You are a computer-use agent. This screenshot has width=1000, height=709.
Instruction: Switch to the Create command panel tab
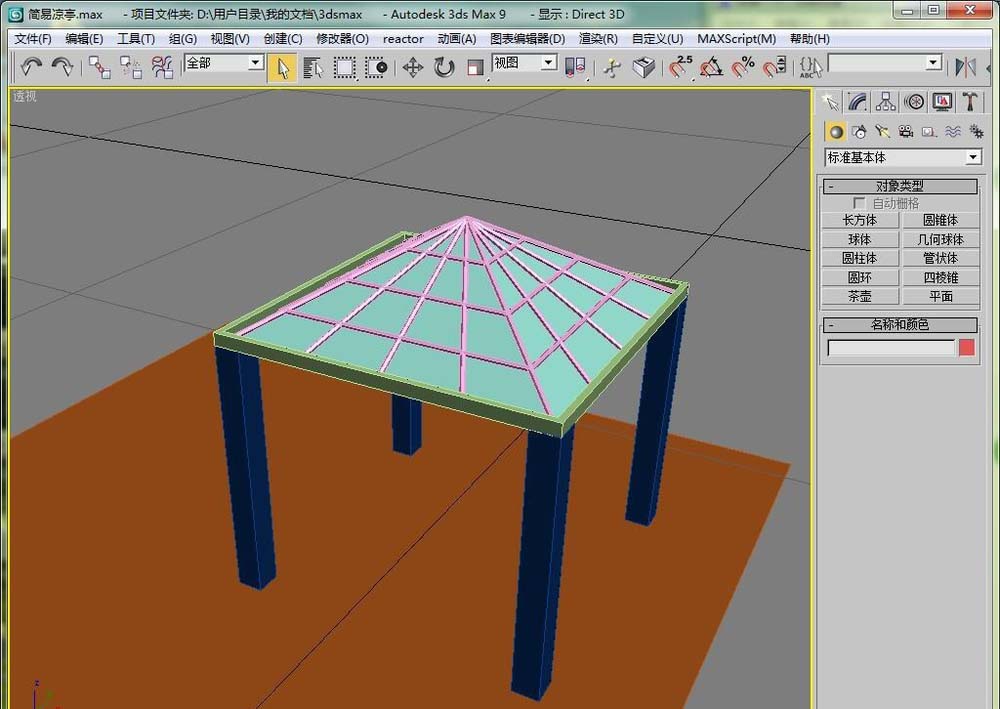[830, 102]
